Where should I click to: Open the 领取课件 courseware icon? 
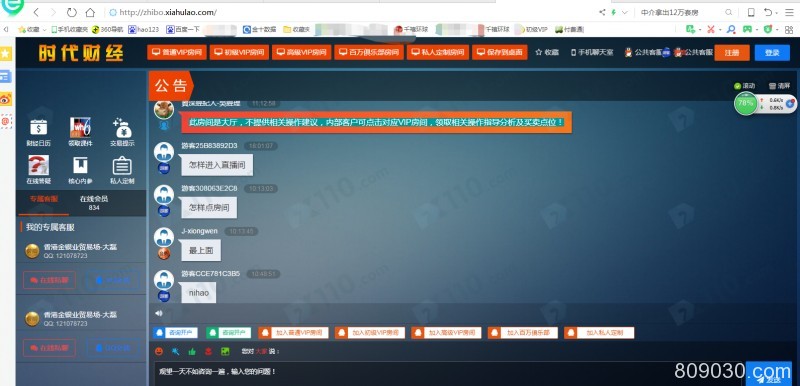click(x=80, y=127)
